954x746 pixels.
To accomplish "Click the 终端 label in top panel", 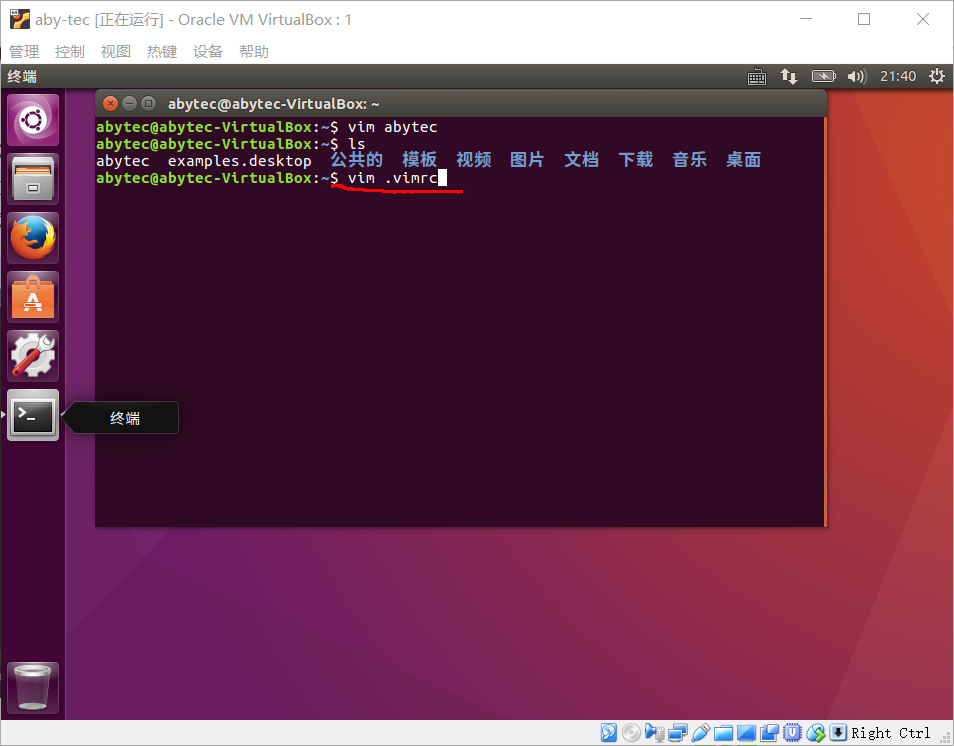I will (22, 77).
